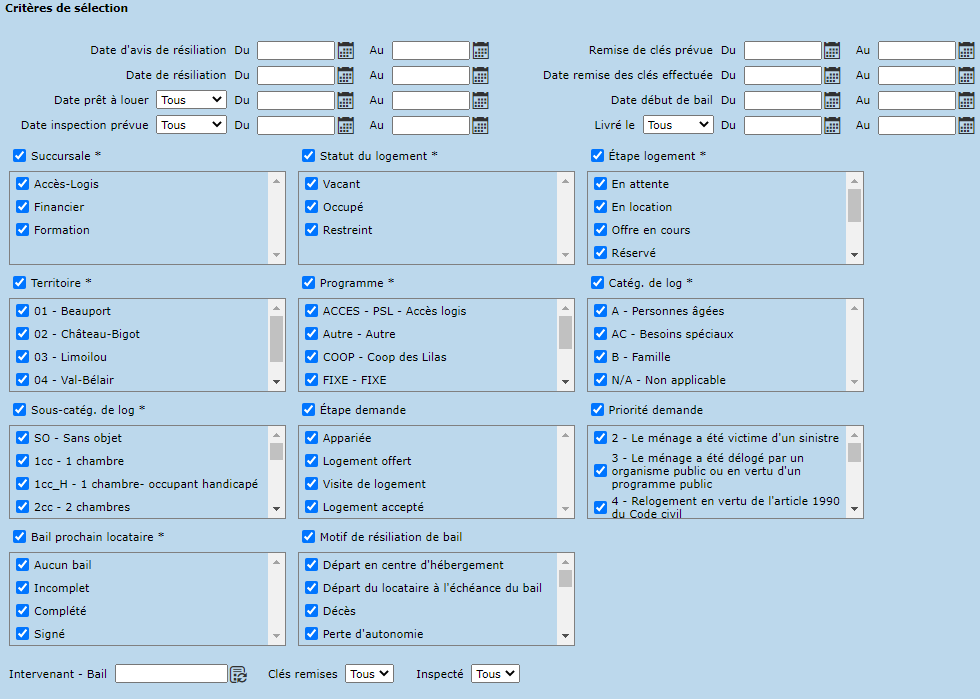The height and width of the screenshot is (699, 980).
Task: Click the Signé bail prochain locataire label
Action: [51, 634]
